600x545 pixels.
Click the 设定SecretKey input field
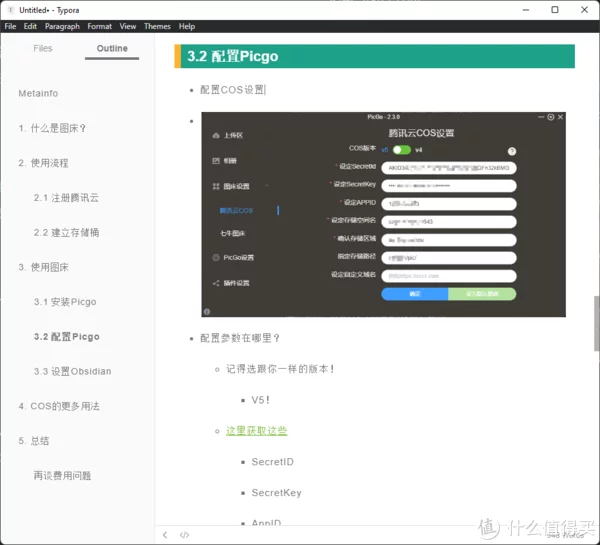point(449,186)
